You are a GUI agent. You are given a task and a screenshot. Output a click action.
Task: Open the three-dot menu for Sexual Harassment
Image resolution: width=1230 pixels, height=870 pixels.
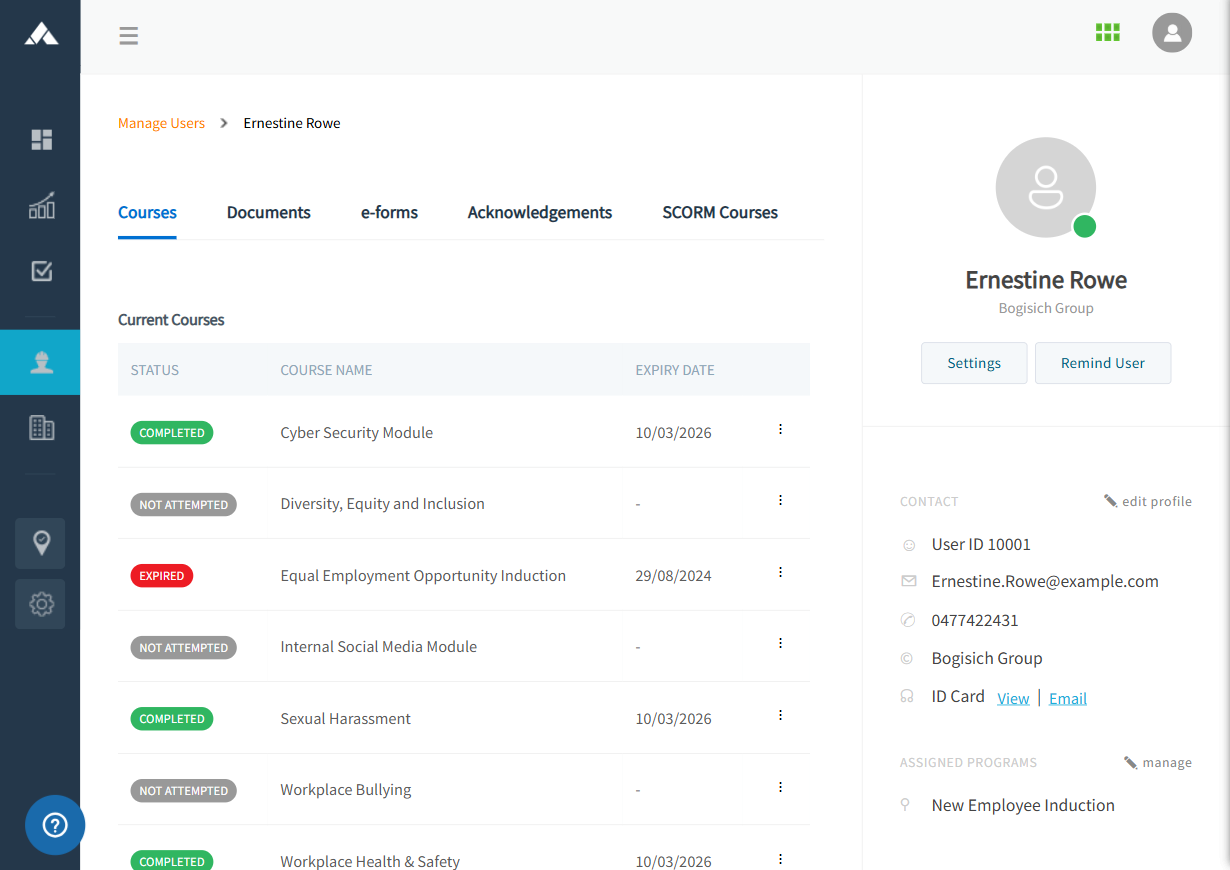tap(780, 716)
